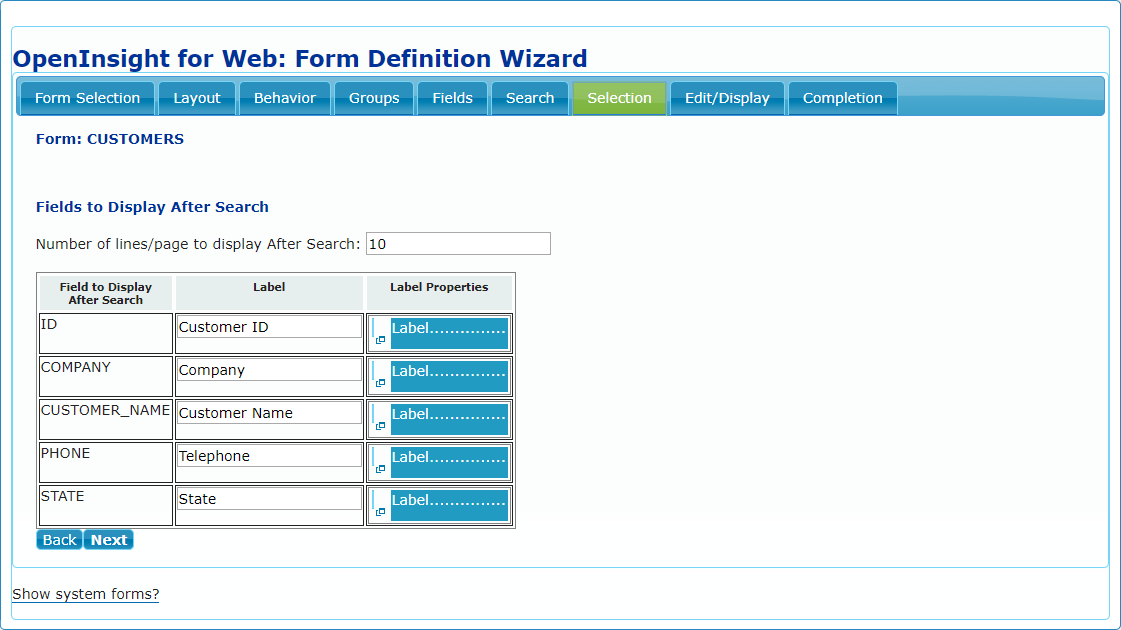
Task: Expand Label properties bar for Company
Action: point(449,376)
